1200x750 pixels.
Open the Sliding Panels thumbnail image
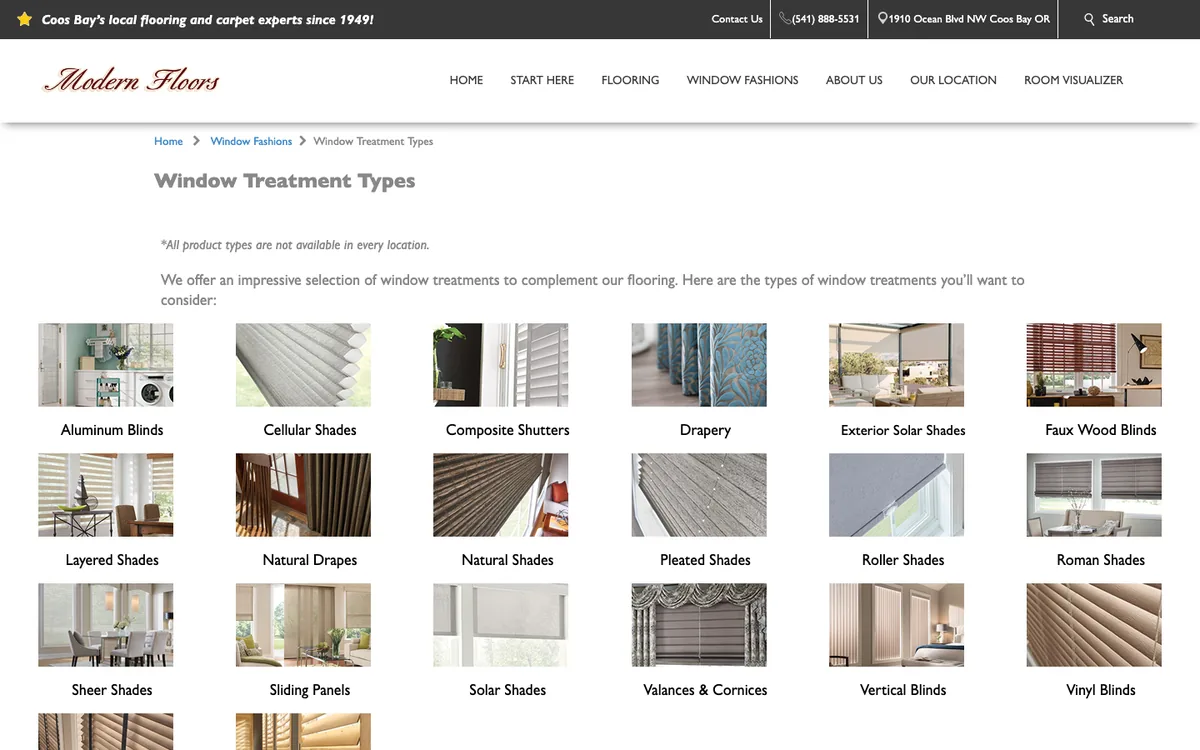tap(303, 625)
